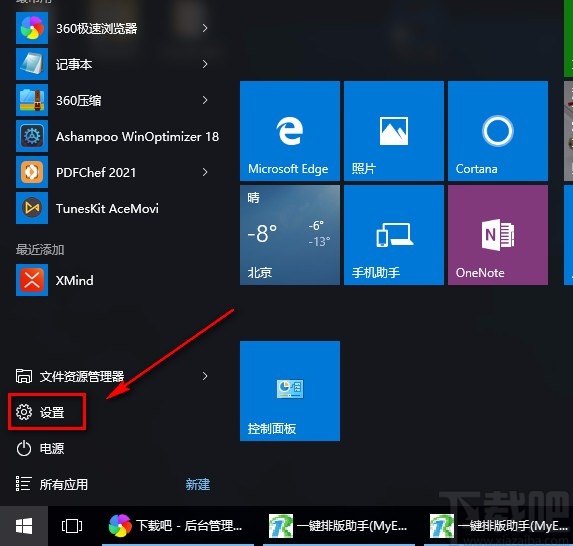Open the 文件资源管理器 folder icon
The image size is (573, 546).
pyautogui.click(x=24, y=376)
